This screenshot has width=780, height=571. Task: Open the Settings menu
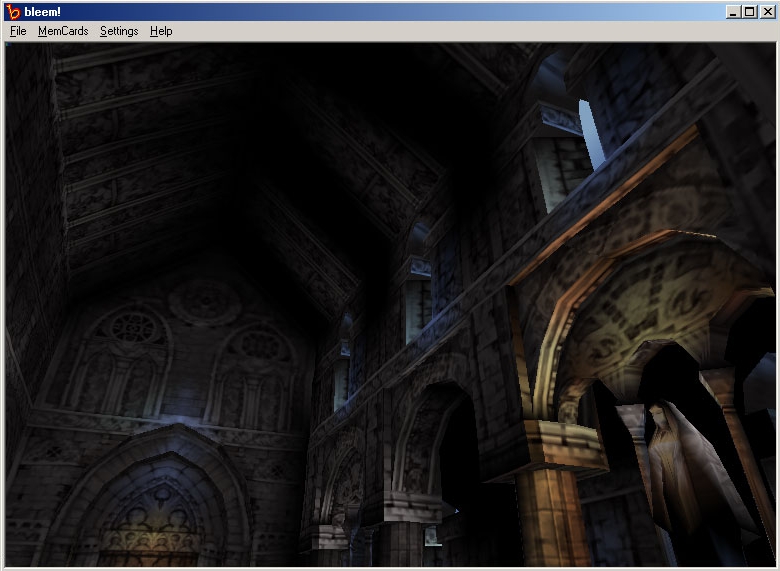[119, 31]
